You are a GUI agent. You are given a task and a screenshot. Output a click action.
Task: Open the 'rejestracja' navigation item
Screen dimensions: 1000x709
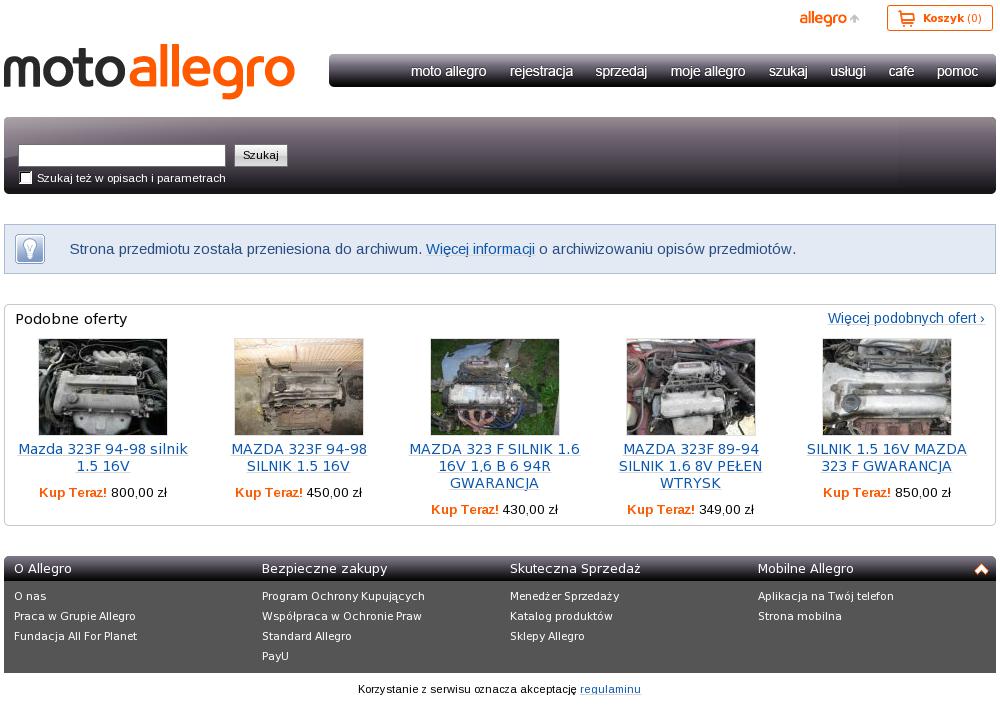tap(541, 71)
